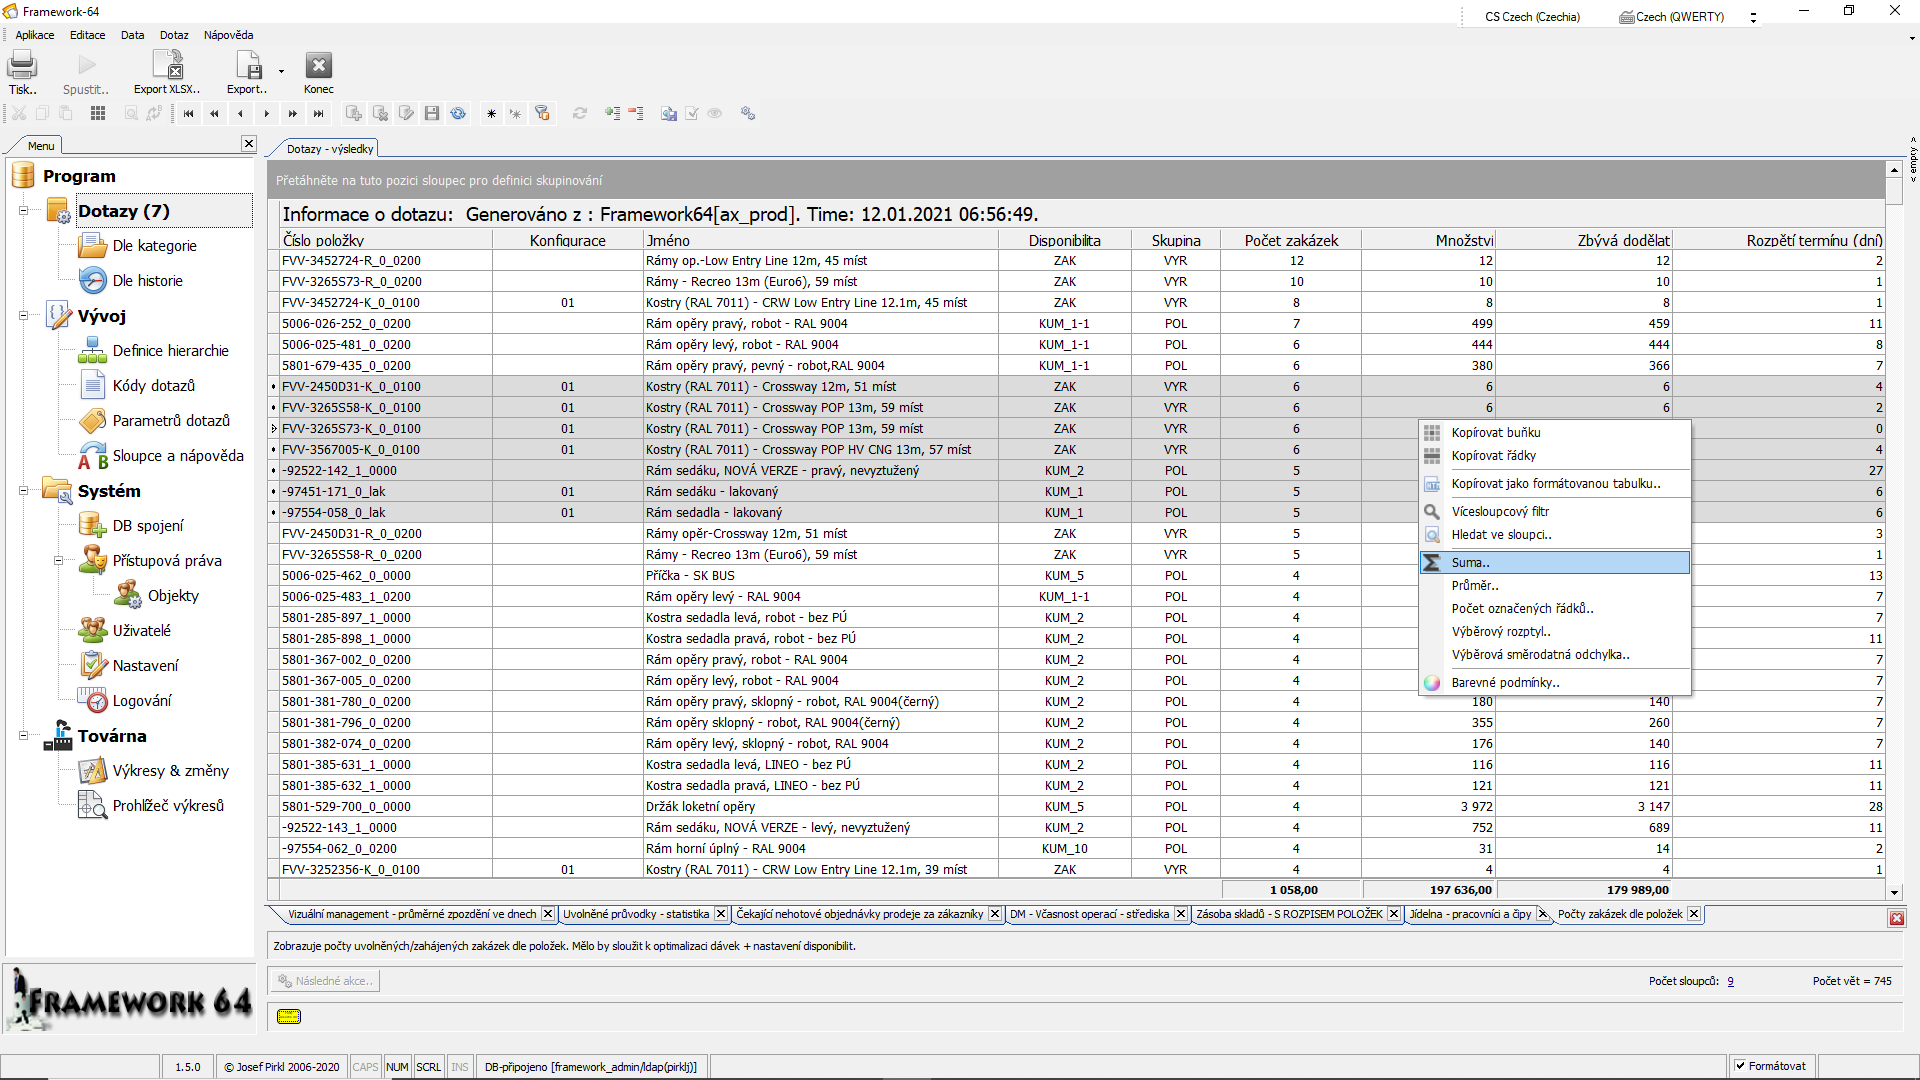Open DB spojení tree item

pos(148,526)
